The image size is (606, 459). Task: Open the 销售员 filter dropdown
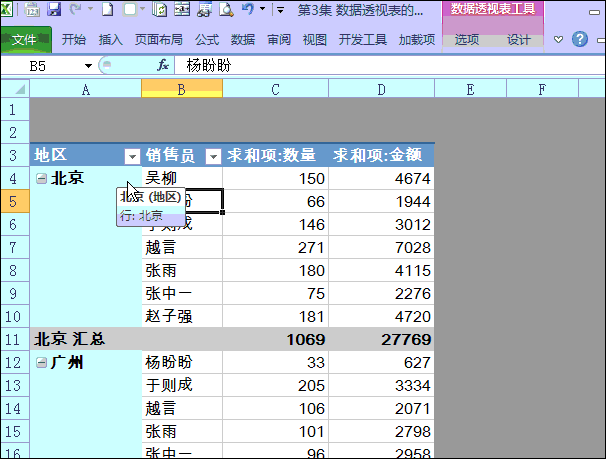click(213, 156)
